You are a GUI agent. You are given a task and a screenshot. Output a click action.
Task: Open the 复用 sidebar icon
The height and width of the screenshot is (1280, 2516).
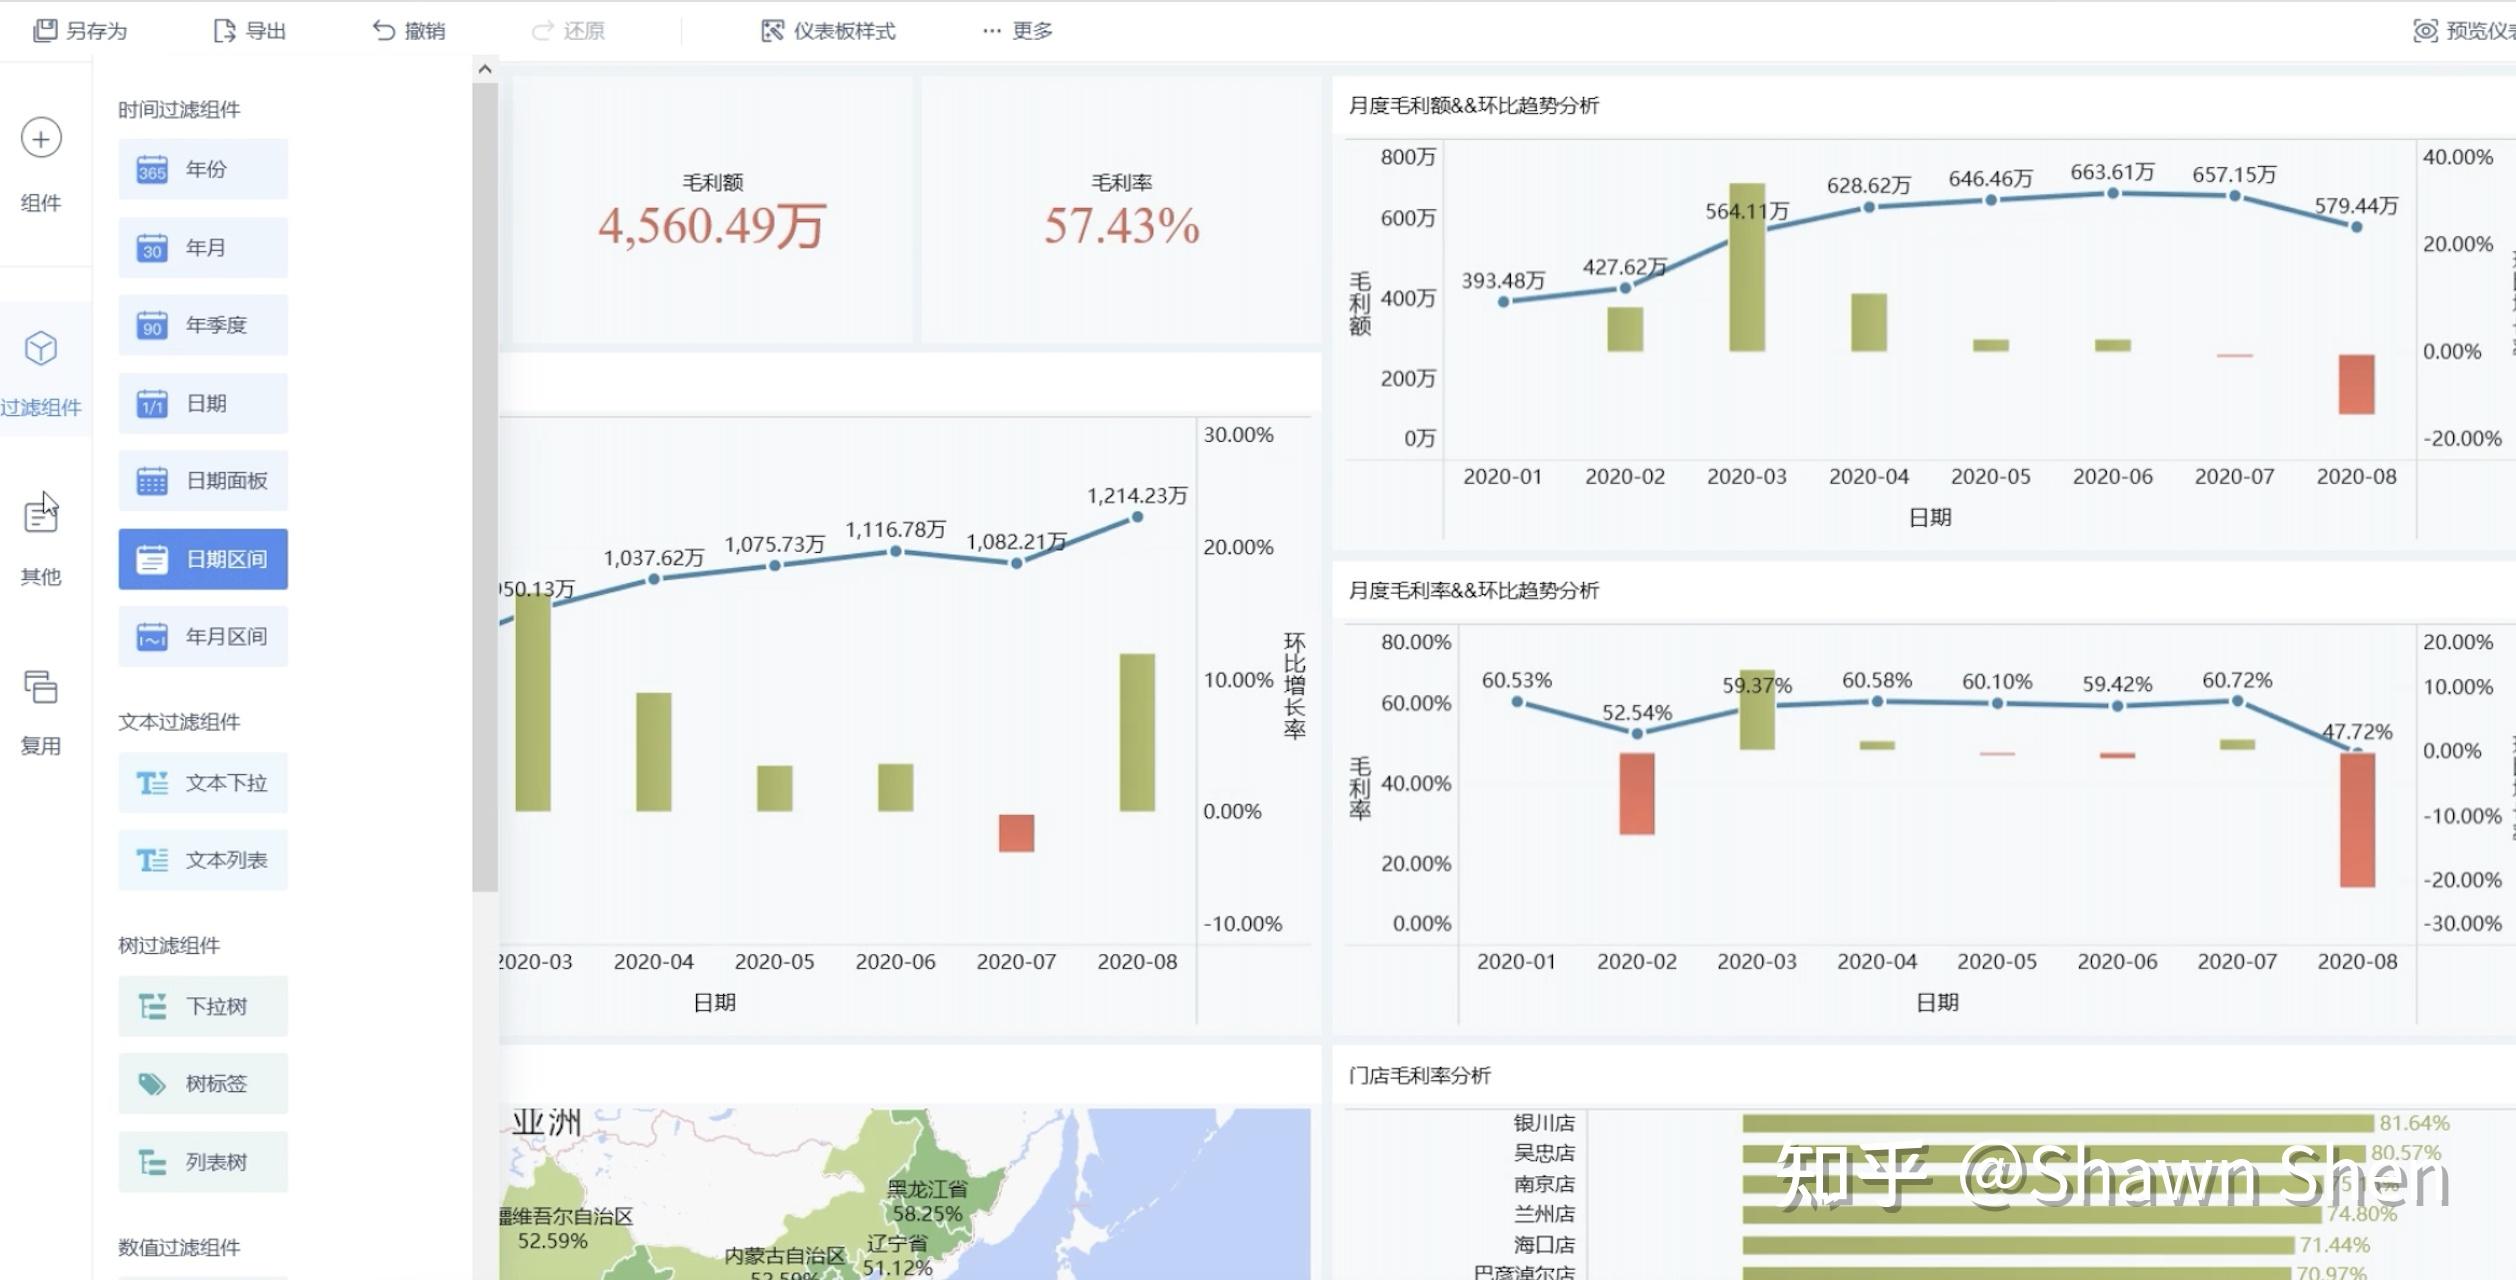41,687
